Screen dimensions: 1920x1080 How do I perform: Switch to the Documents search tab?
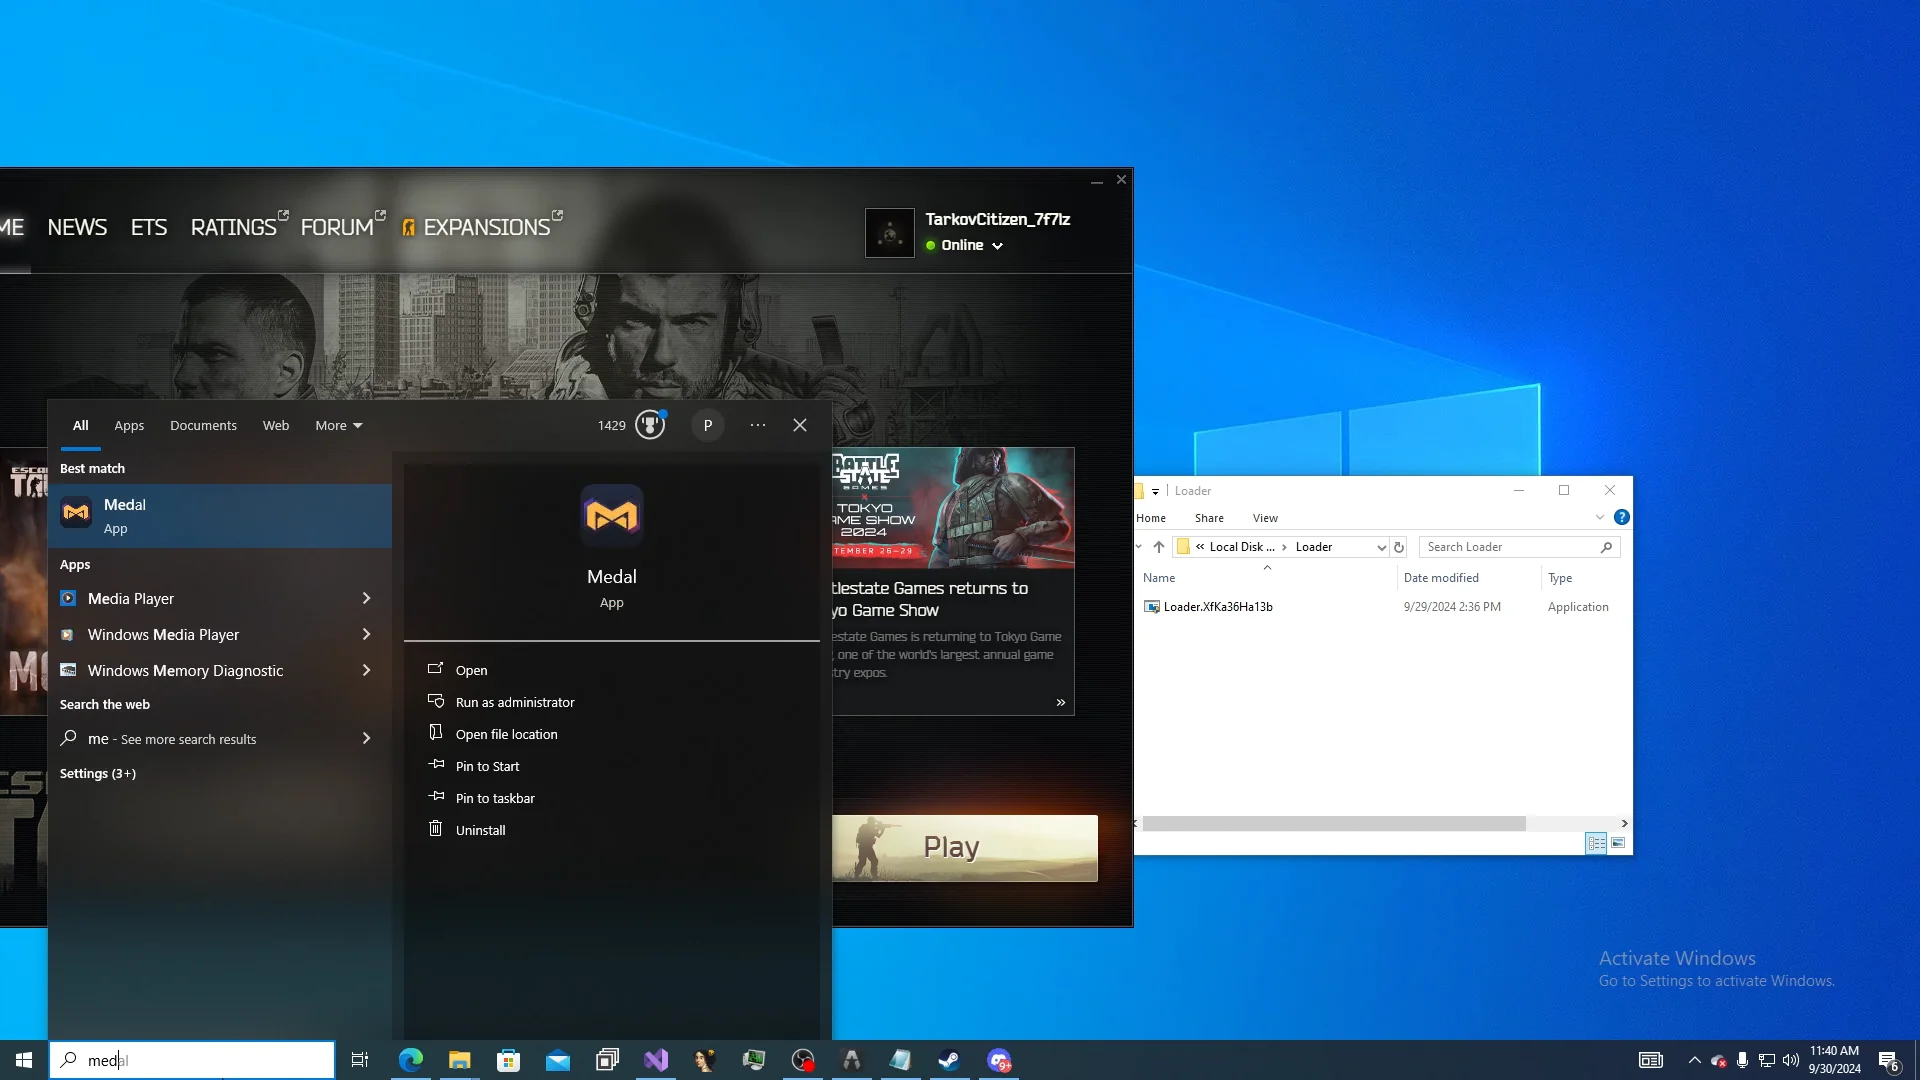click(x=203, y=425)
